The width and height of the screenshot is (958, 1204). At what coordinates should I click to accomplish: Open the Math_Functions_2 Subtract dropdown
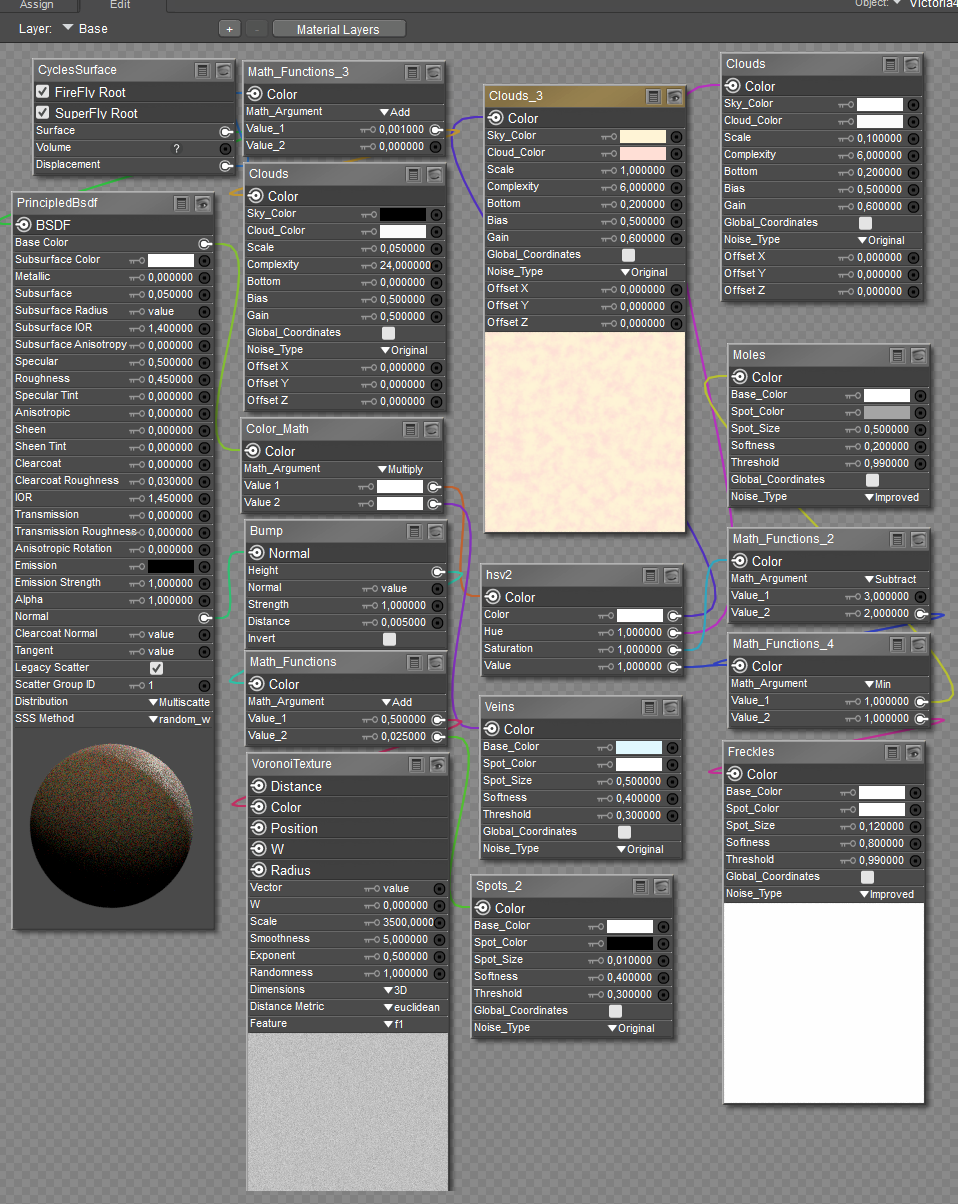coord(890,579)
